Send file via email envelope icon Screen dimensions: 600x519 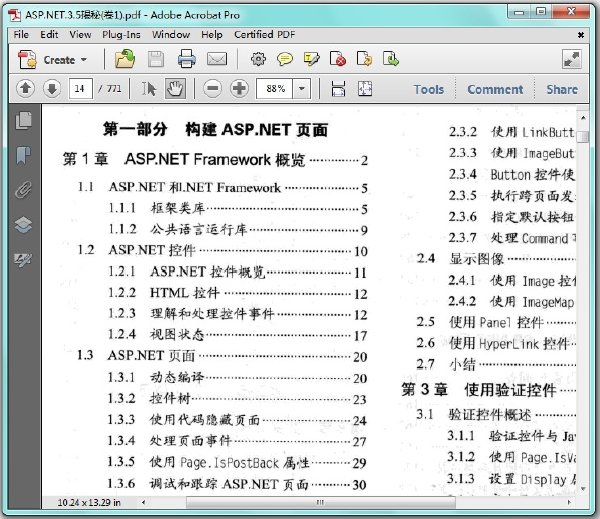coord(217,59)
